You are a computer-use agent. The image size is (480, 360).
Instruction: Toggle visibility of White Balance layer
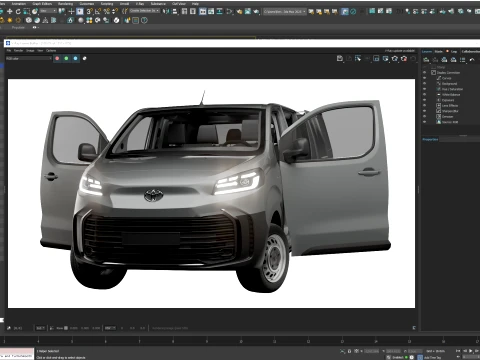click(425, 95)
